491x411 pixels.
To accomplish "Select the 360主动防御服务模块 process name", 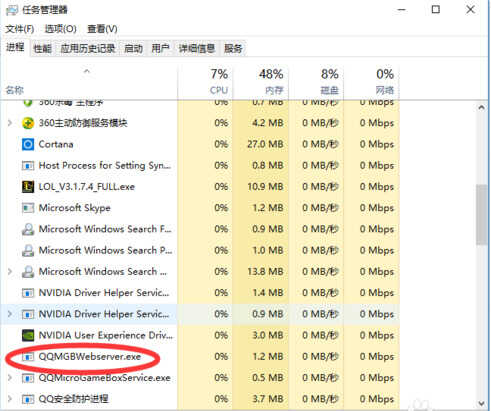I will tap(83, 123).
